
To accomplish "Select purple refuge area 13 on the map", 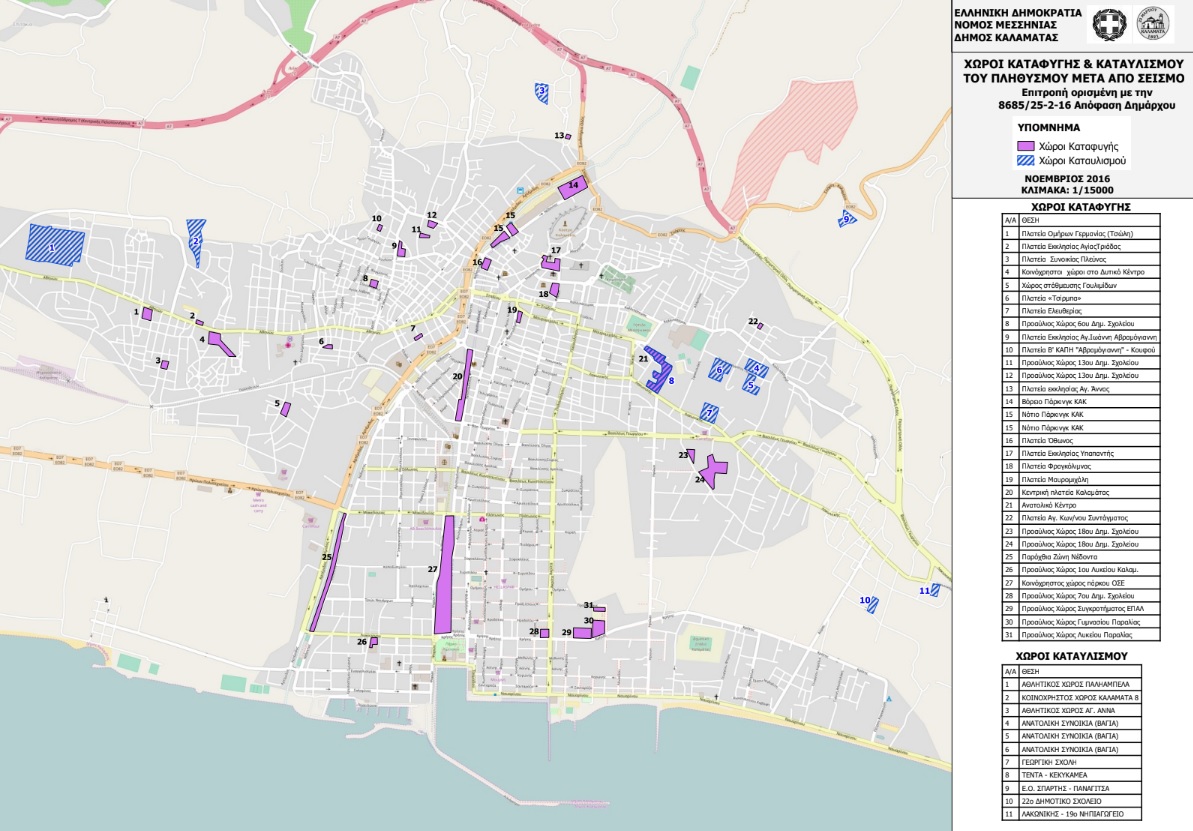I will point(568,137).
